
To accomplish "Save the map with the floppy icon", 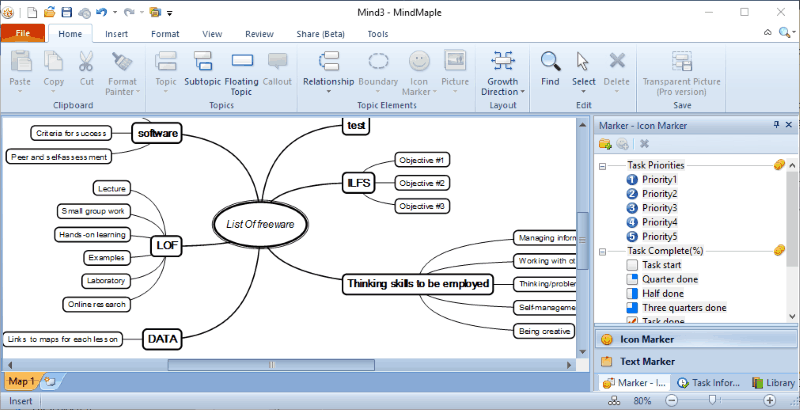I will tap(66, 12).
